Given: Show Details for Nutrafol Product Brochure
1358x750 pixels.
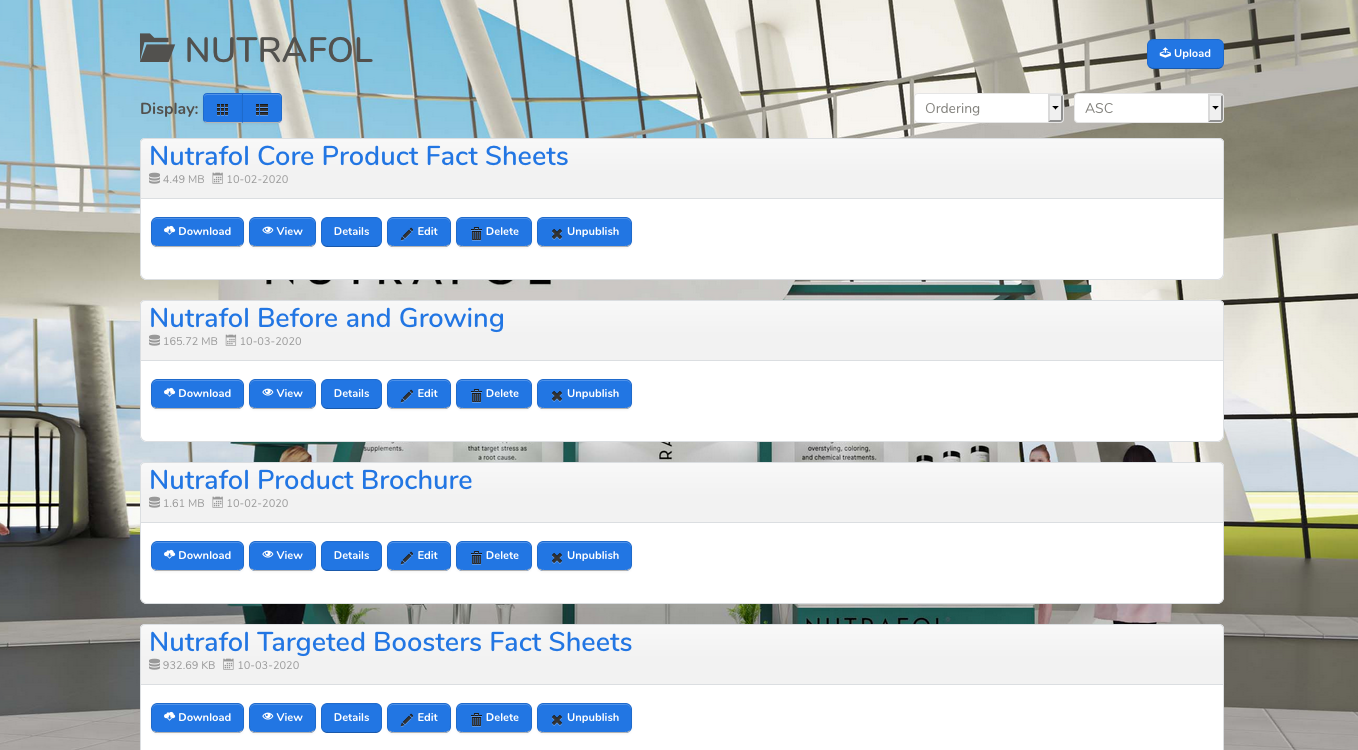Looking at the screenshot, I should (351, 556).
